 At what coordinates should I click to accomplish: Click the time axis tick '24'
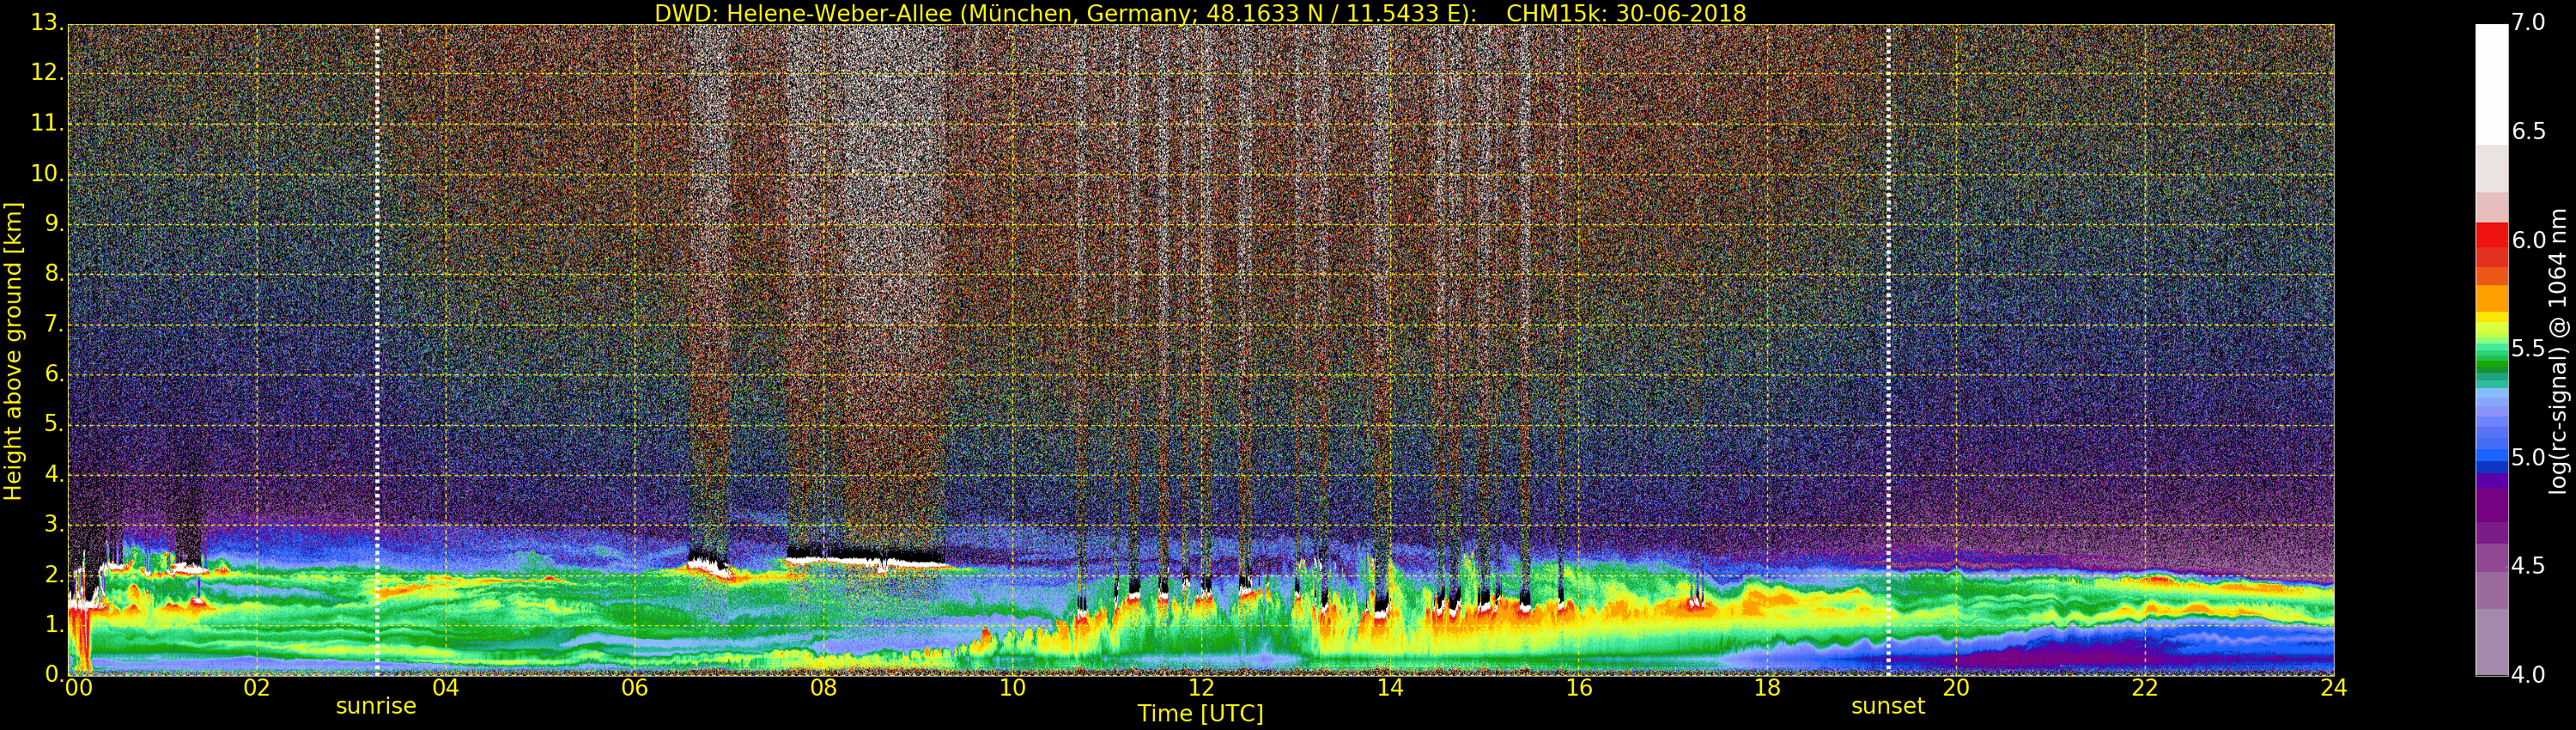(x=2334, y=688)
